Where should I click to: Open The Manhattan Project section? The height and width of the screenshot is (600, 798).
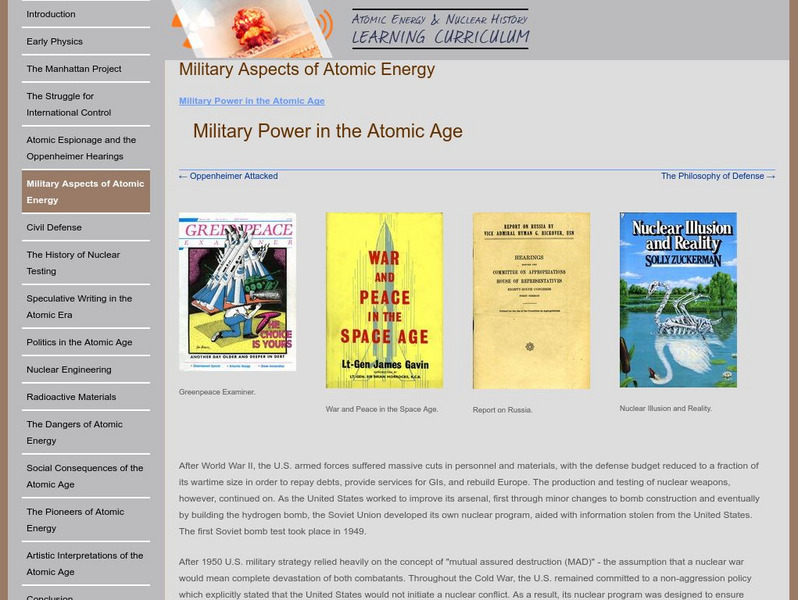click(x=86, y=69)
